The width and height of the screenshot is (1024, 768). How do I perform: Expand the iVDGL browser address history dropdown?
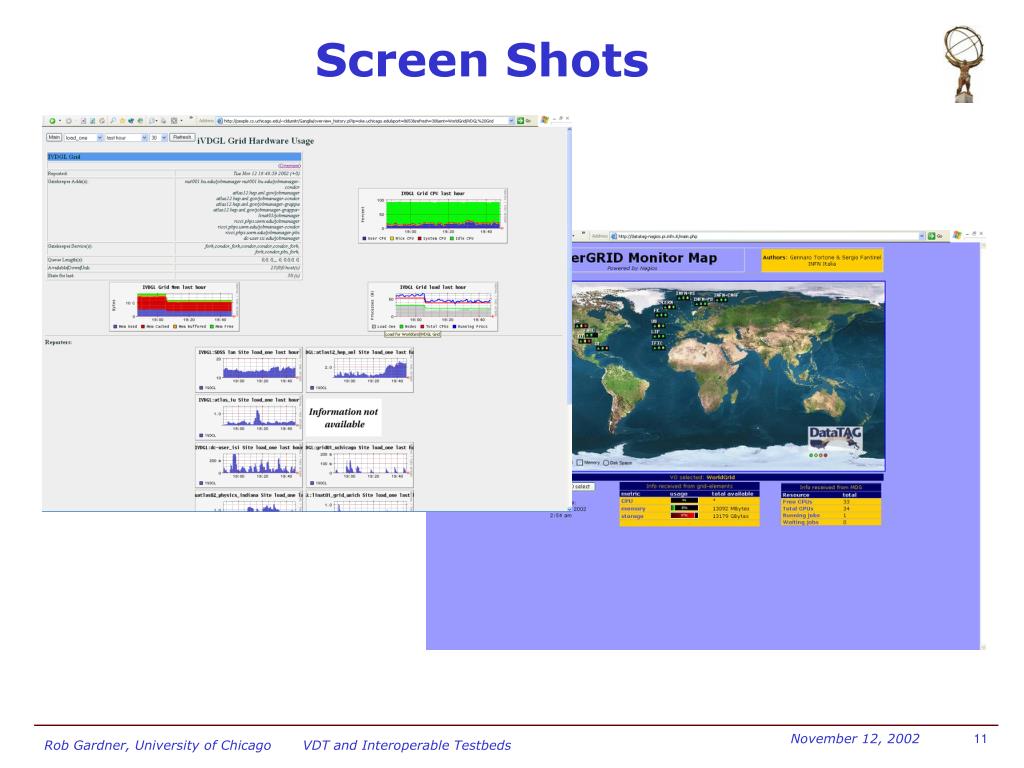(511, 121)
